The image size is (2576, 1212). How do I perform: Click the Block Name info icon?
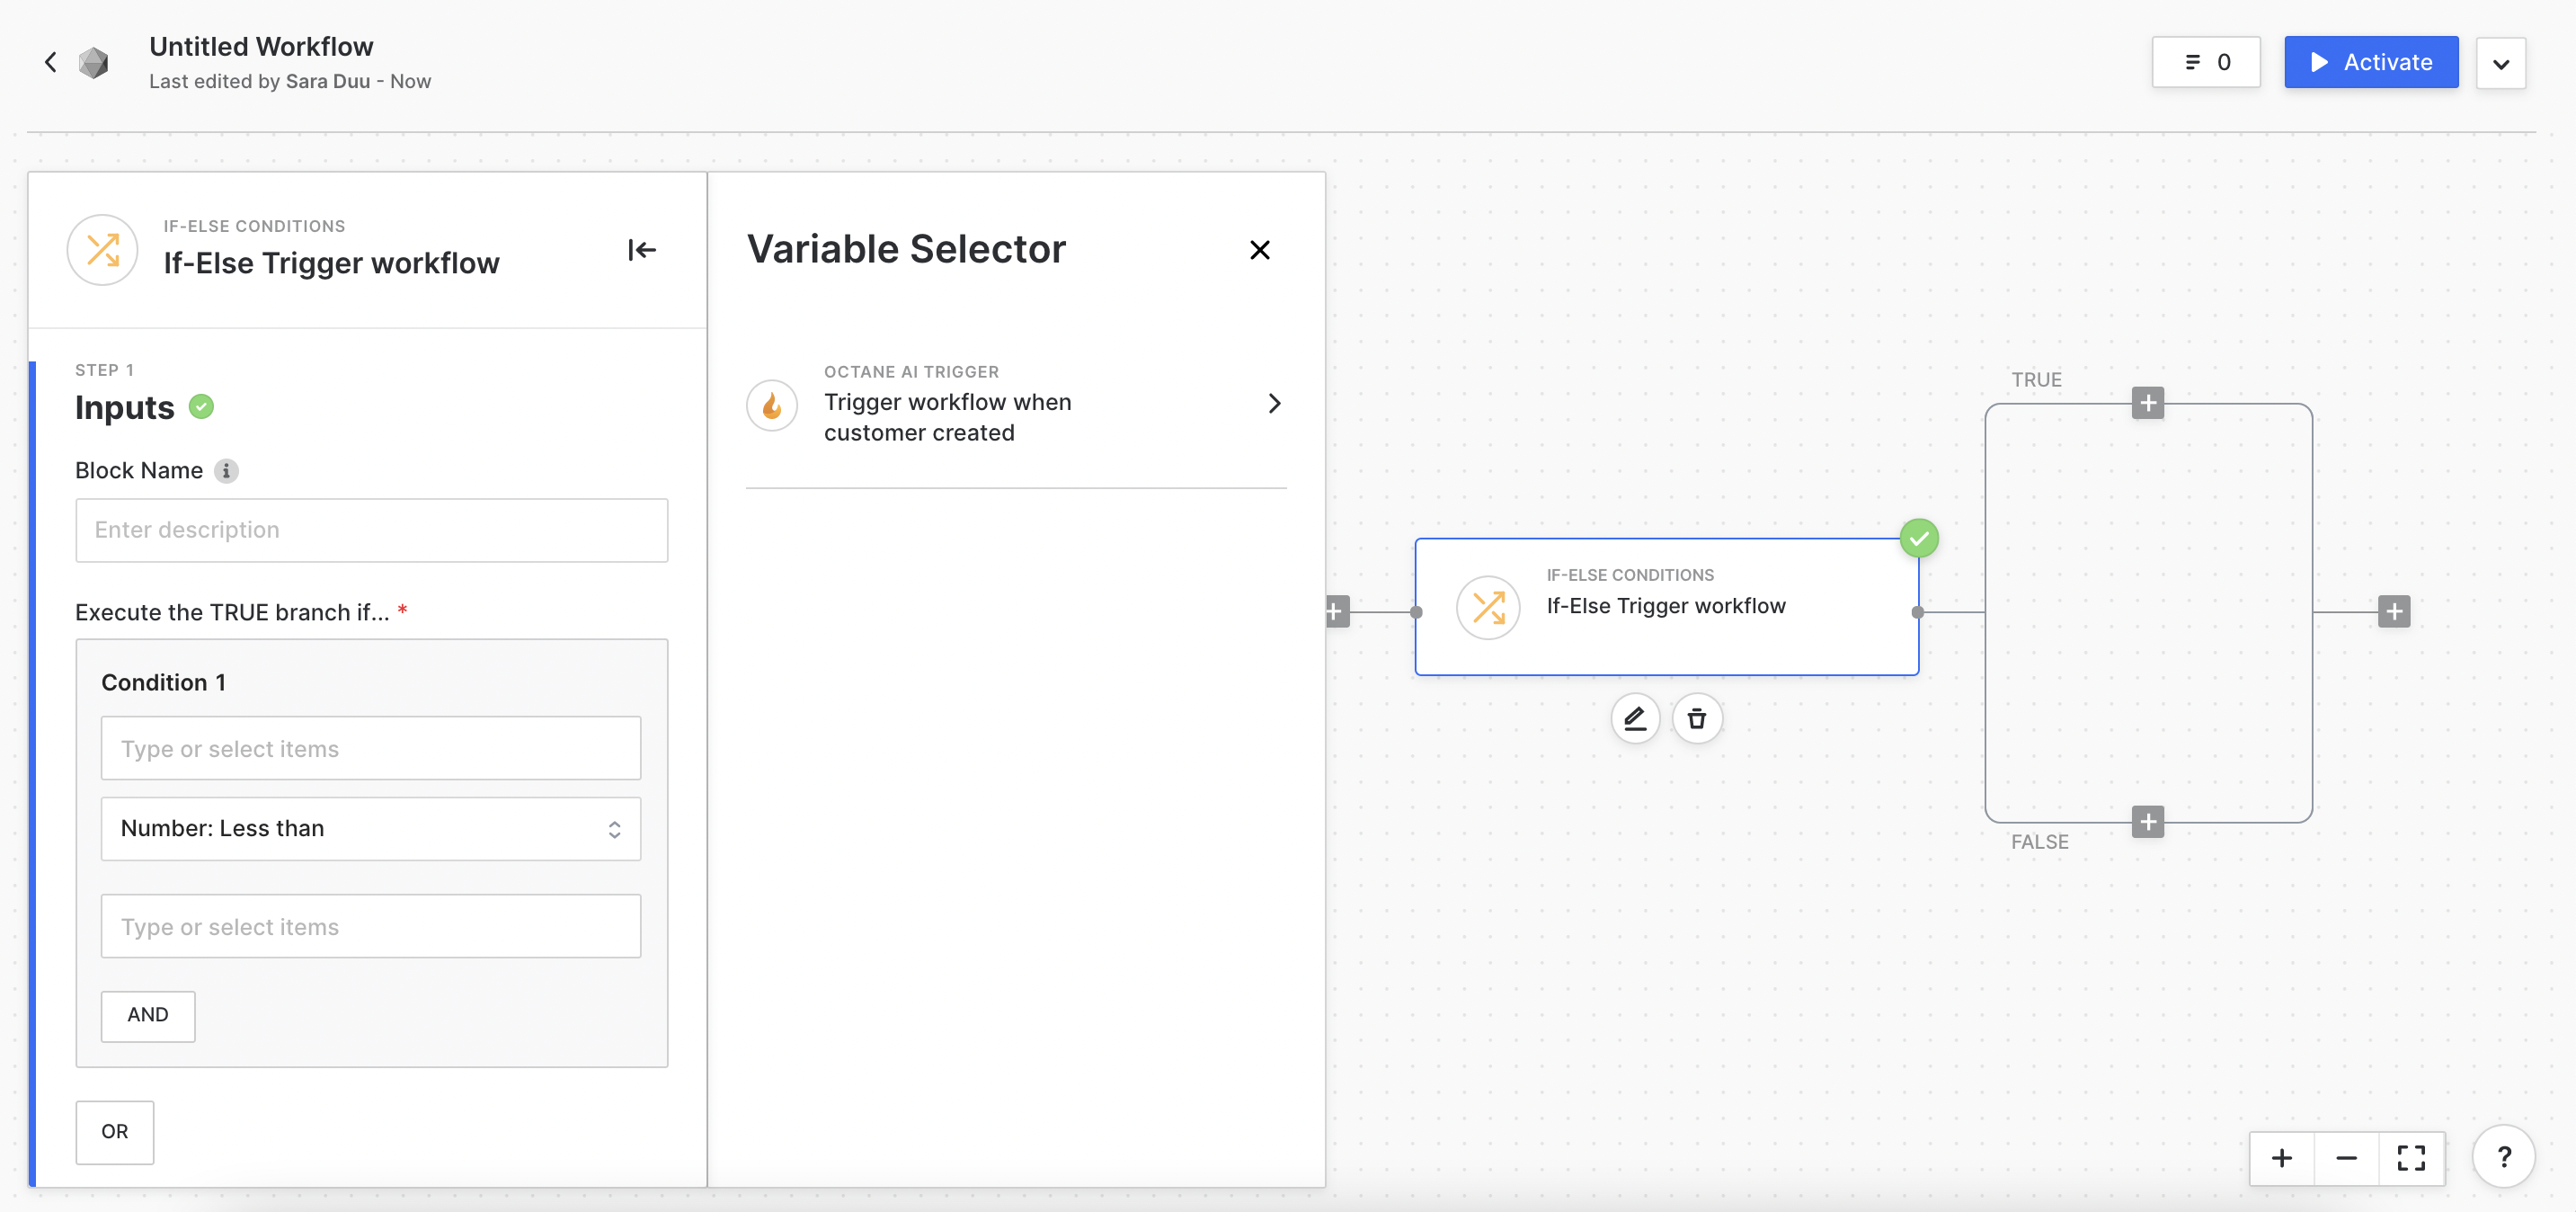coord(227,470)
